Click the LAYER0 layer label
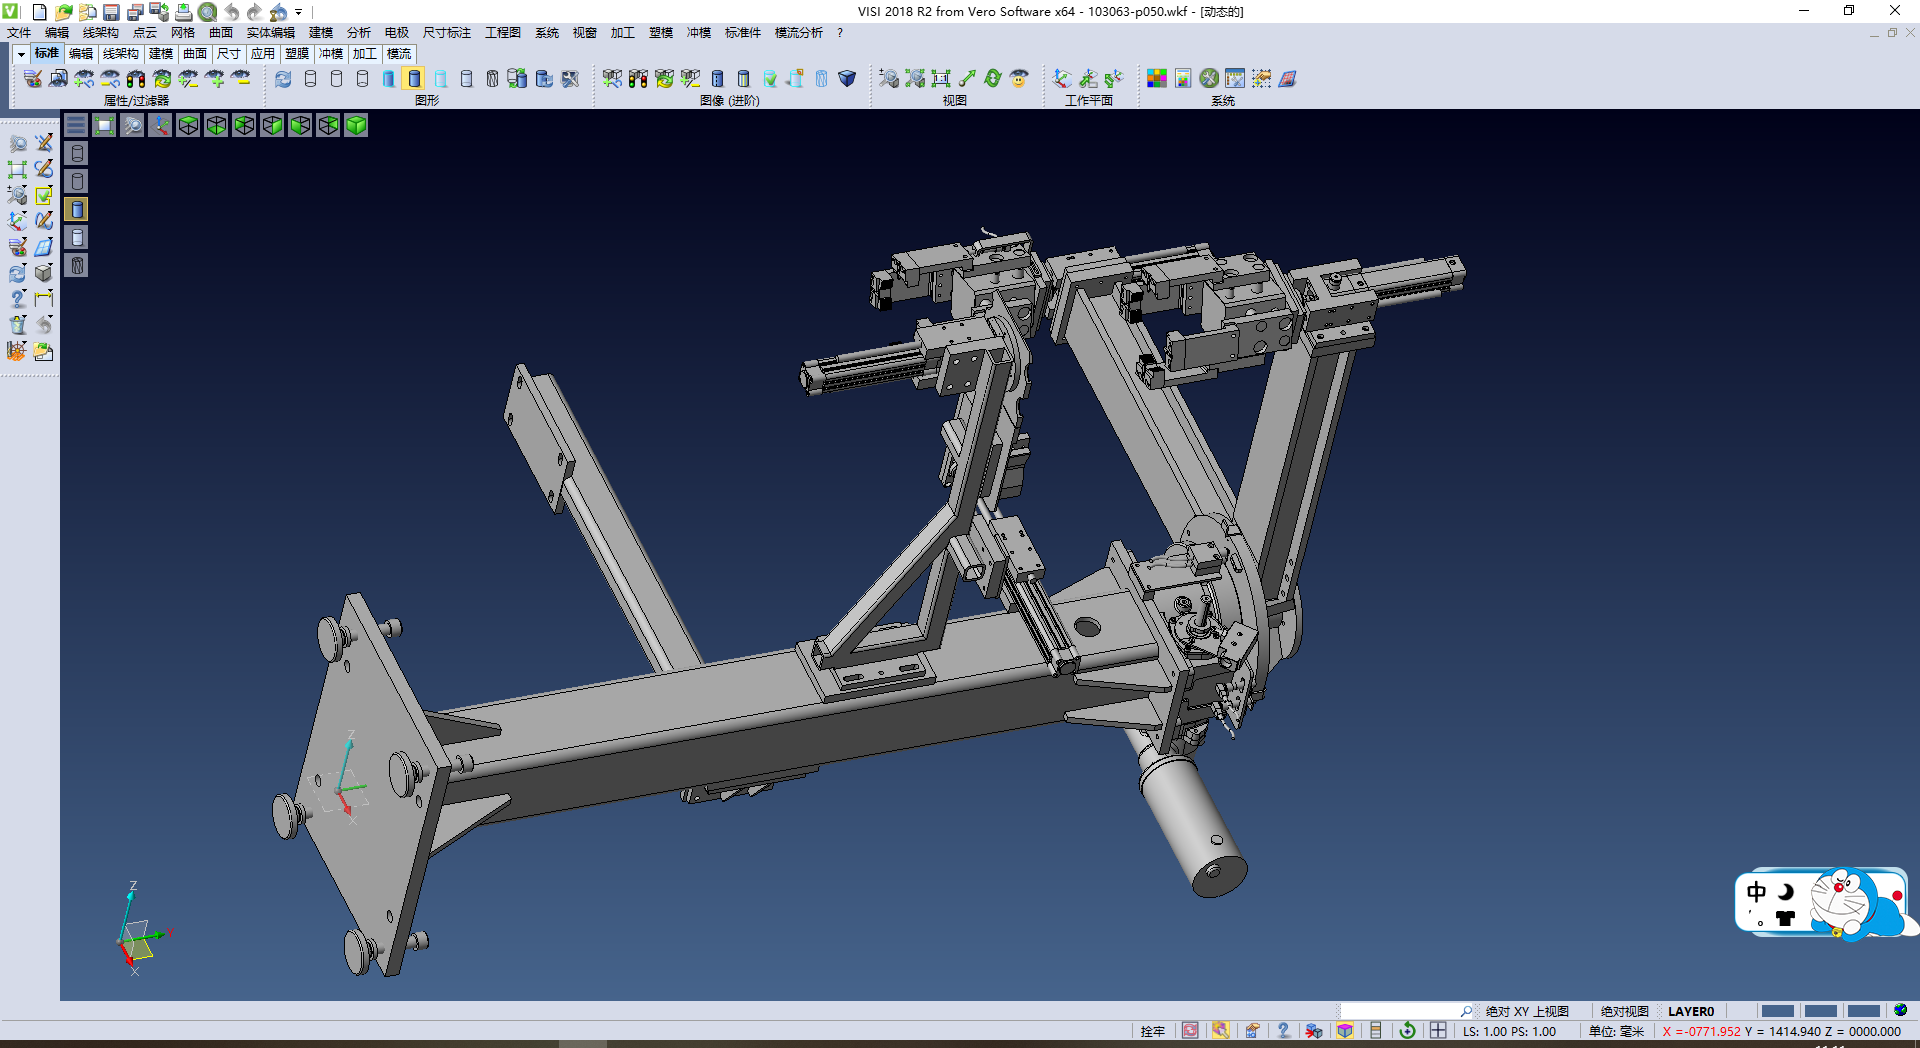The width and height of the screenshot is (1920, 1048). (1690, 1011)
